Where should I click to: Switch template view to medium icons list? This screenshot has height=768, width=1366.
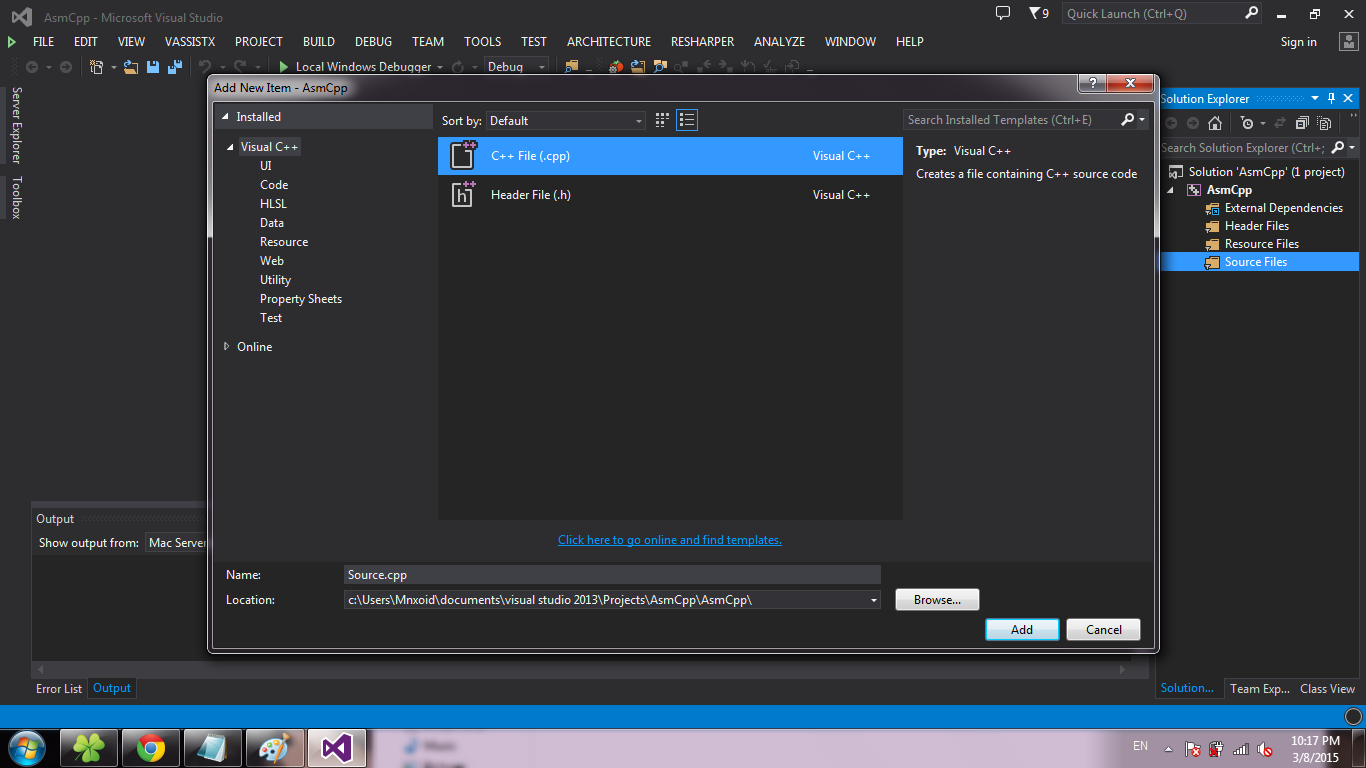[x=687, y=120]
